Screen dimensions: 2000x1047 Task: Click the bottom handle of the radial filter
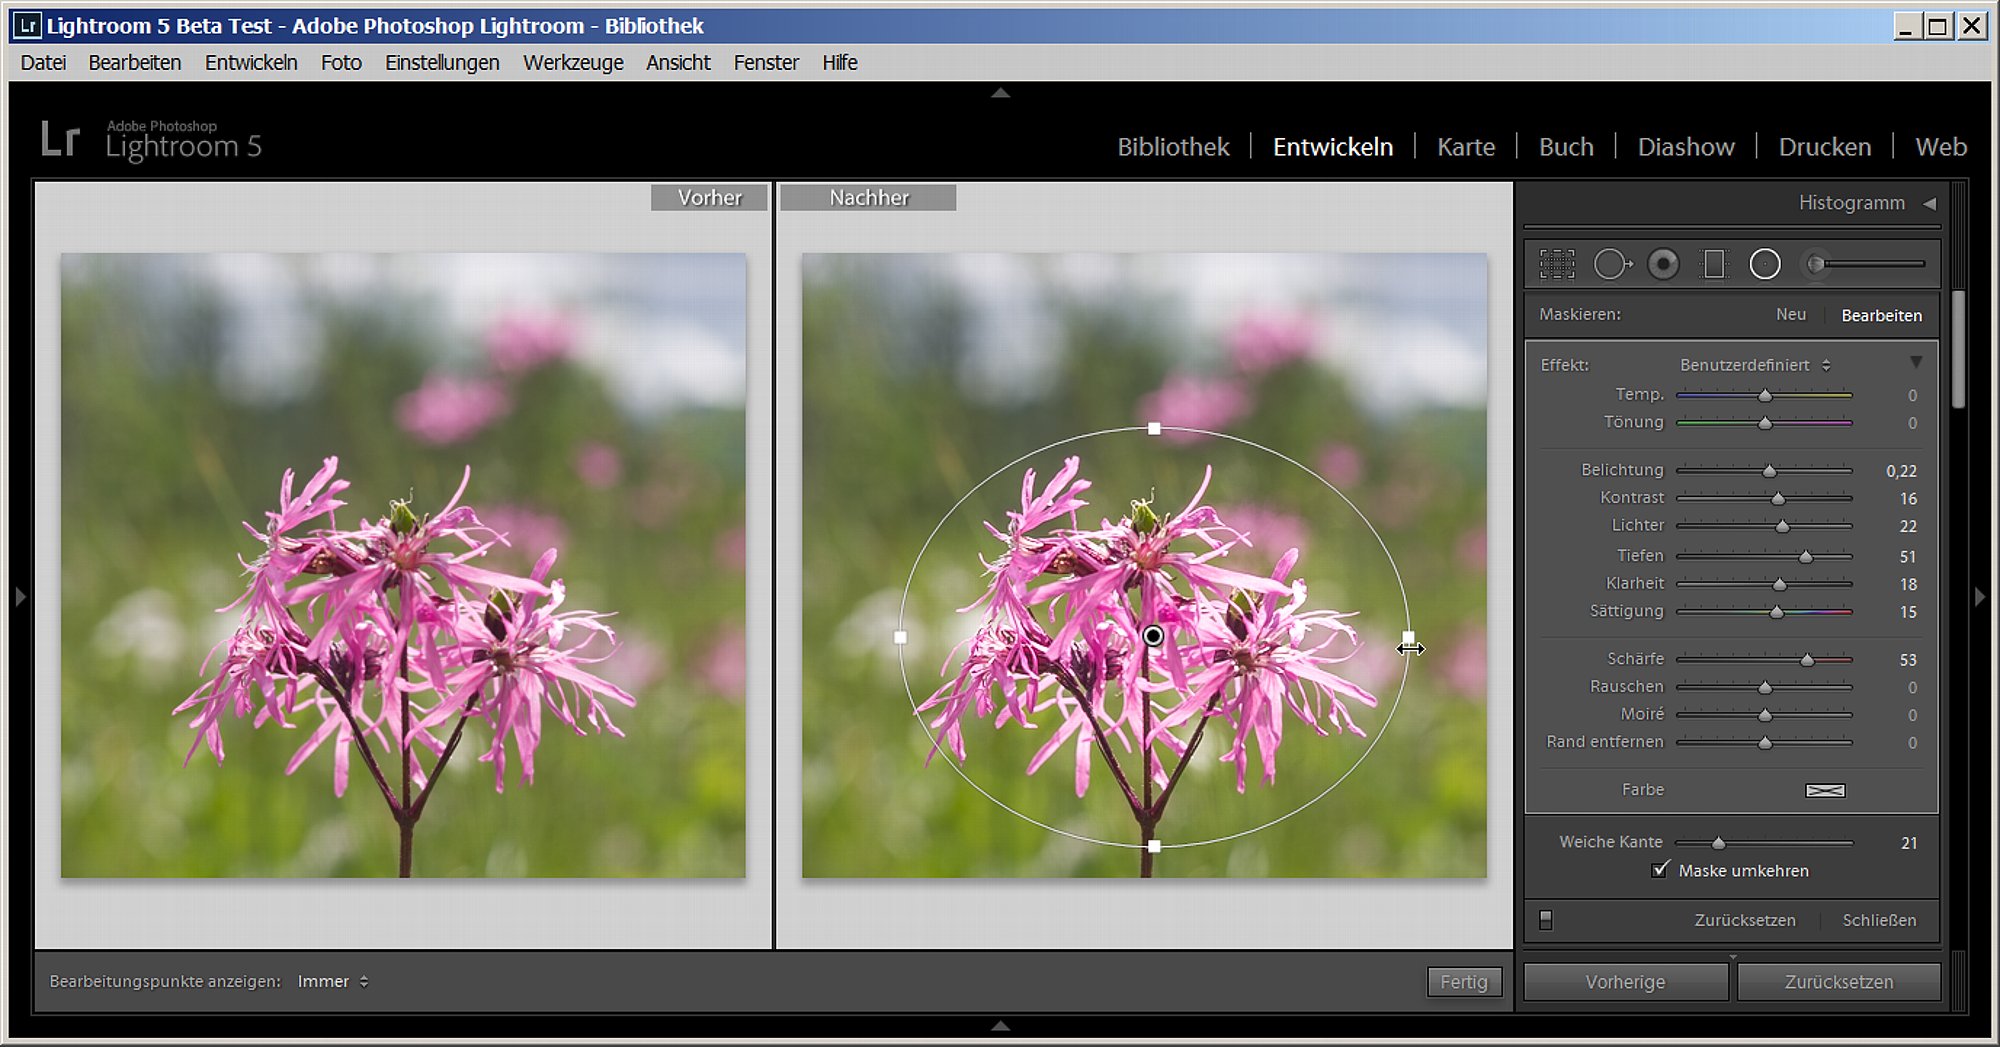[x=1154, y=846]
